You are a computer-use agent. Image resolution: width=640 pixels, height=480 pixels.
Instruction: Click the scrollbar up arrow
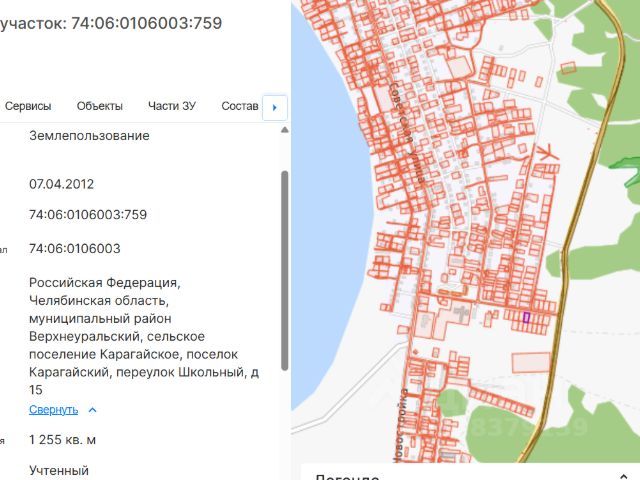pyautogui.click(x=285, y=130)
